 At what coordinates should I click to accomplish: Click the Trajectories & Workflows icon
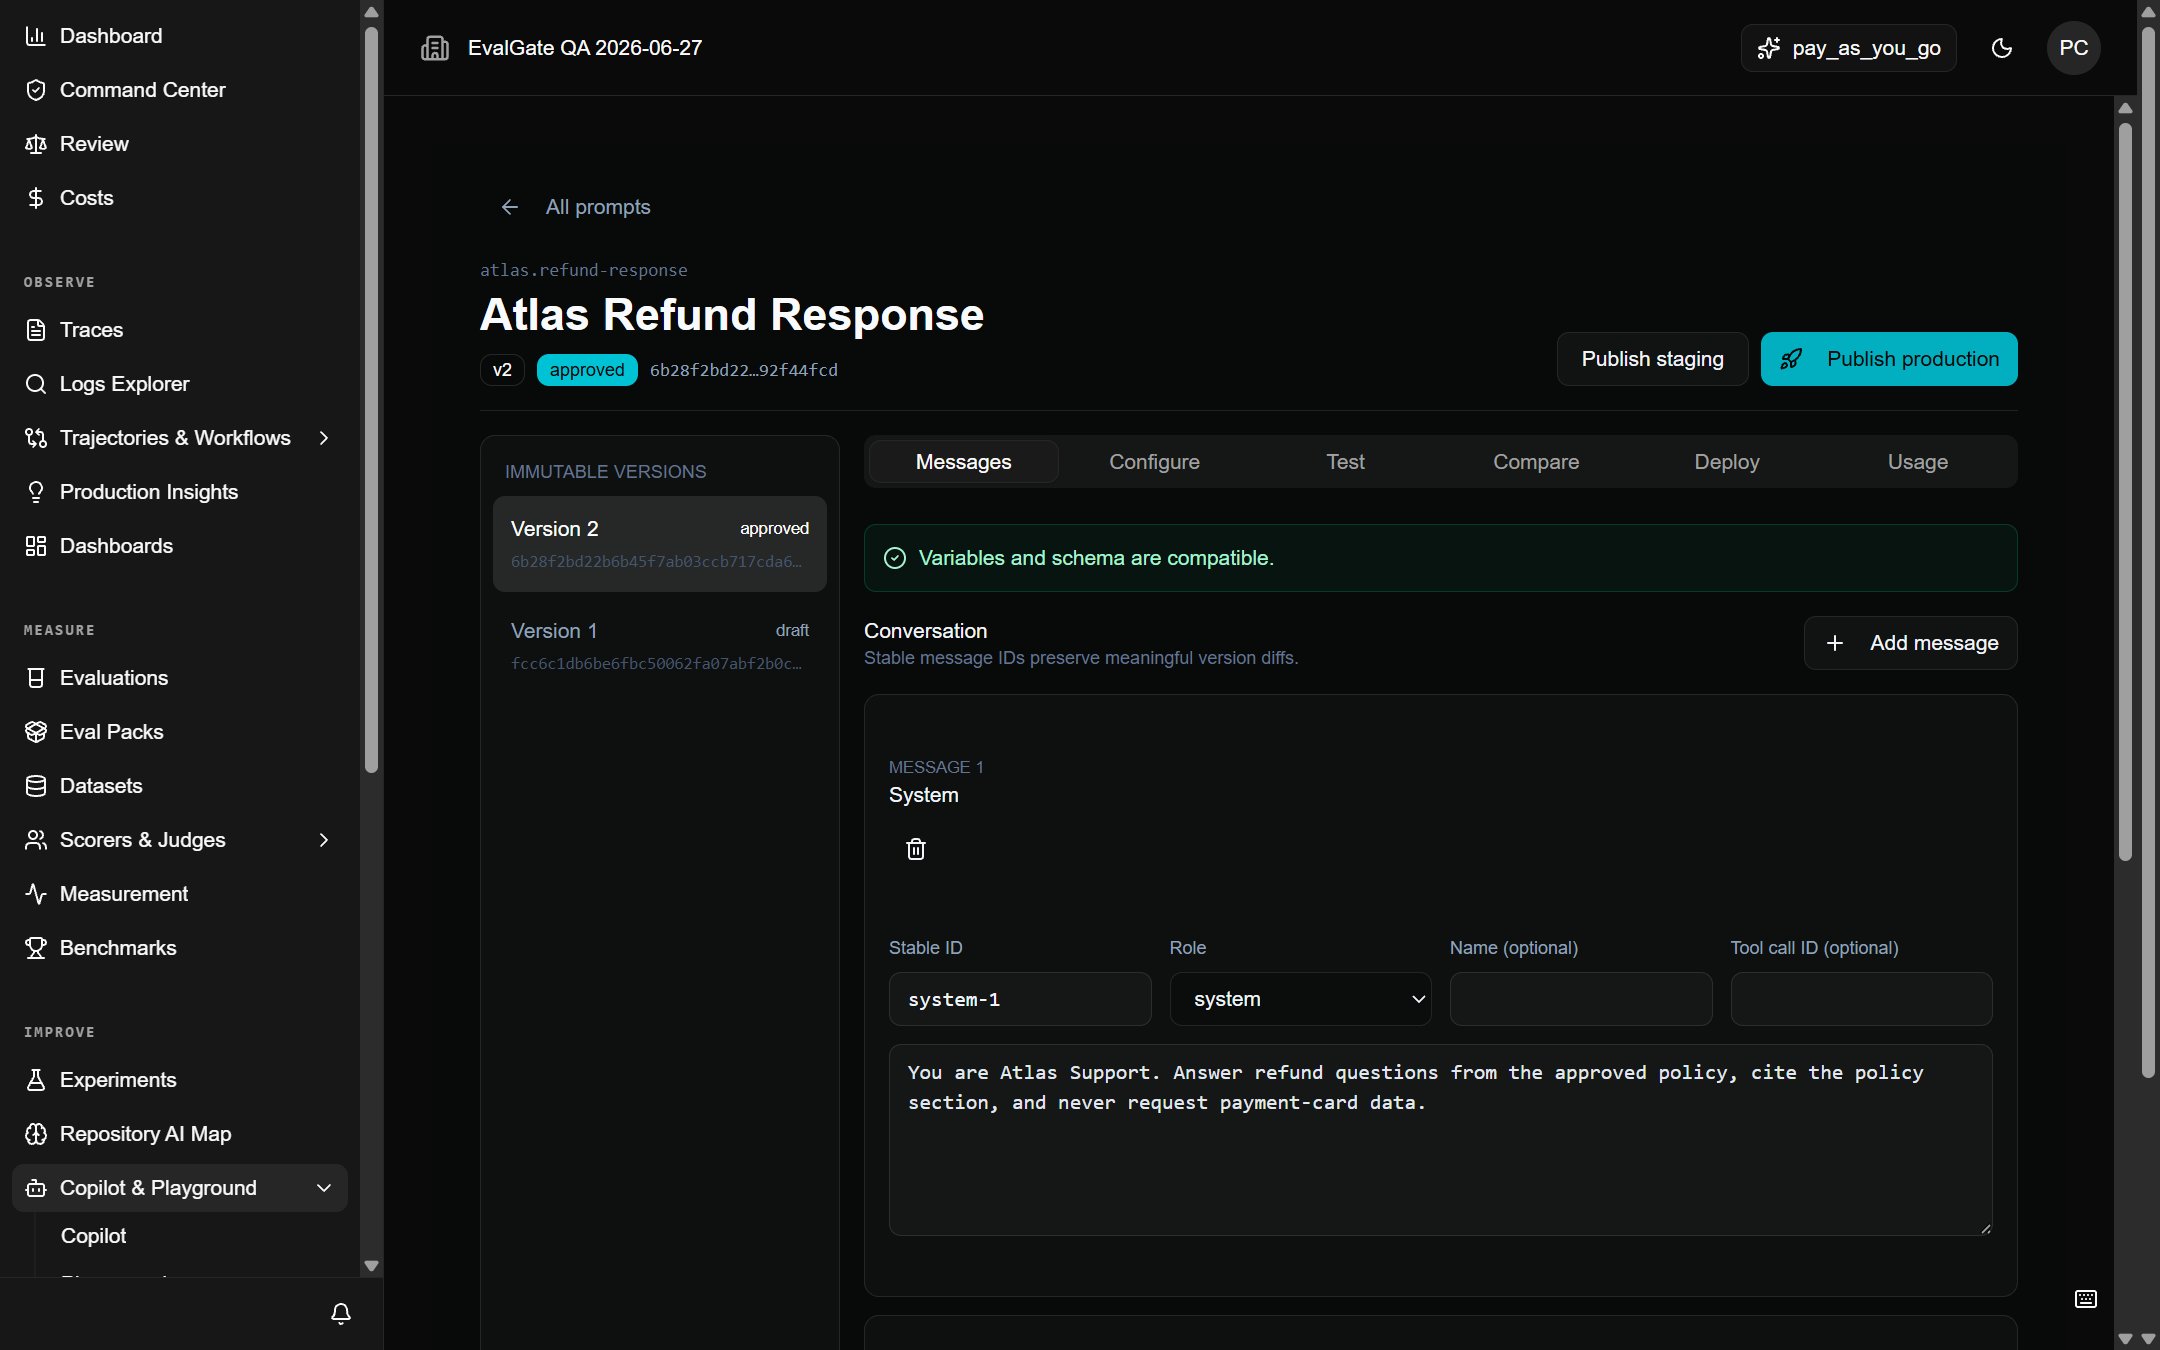click(36, 438)
